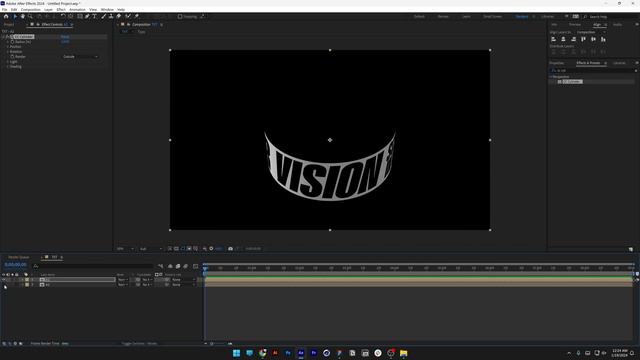640x360 pixels.
Task: Select the Pen tool
Action: [87, 16]
